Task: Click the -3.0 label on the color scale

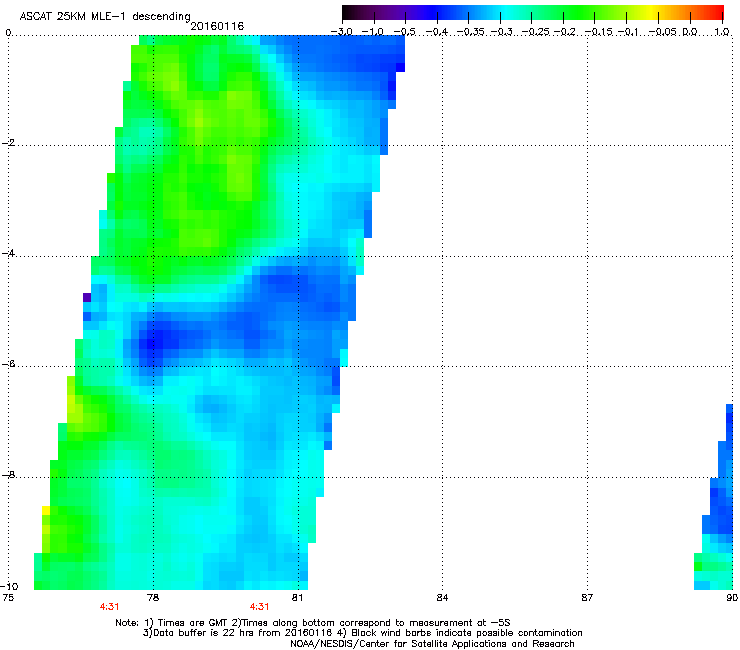Action: 341,32
